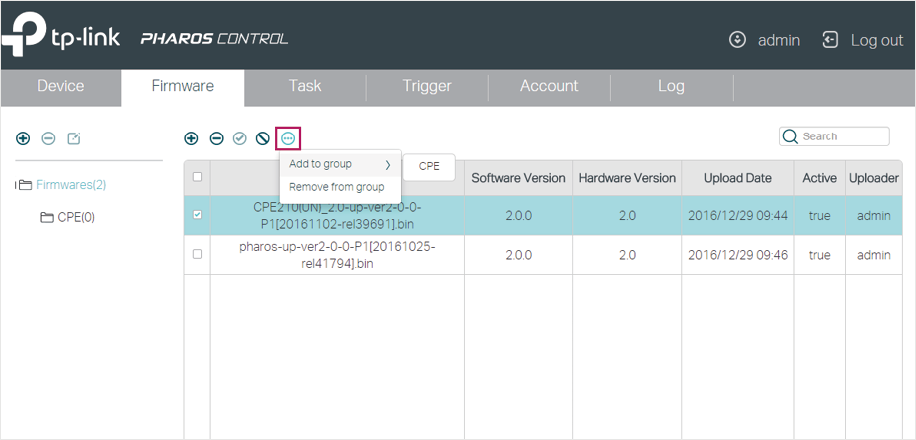Click the tp-link logo
This screenshot has height=440, width=916.
(61, 34)
